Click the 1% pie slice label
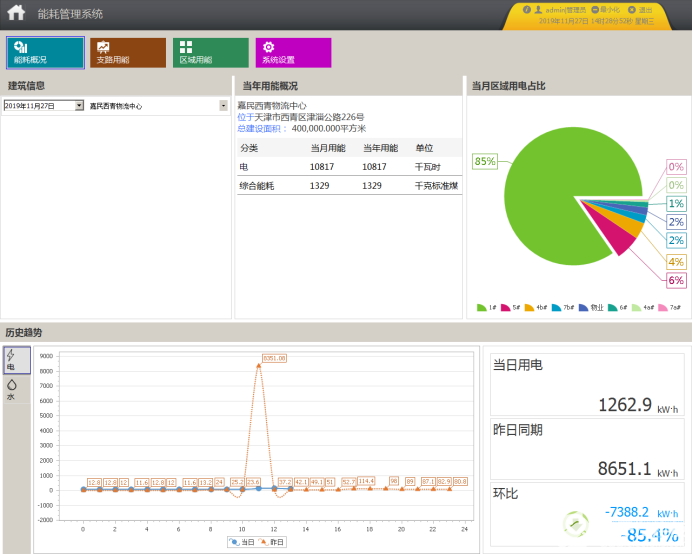This screenshot has height=554, width=693. point(676,203)
